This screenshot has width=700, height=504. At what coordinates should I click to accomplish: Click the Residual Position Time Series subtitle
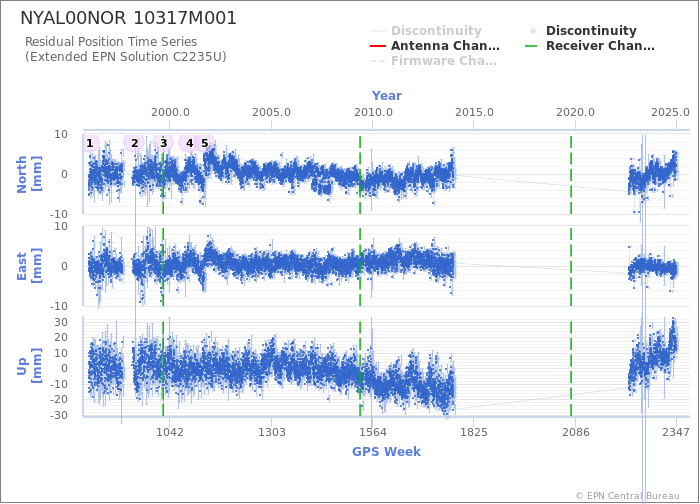click(111, 42)
